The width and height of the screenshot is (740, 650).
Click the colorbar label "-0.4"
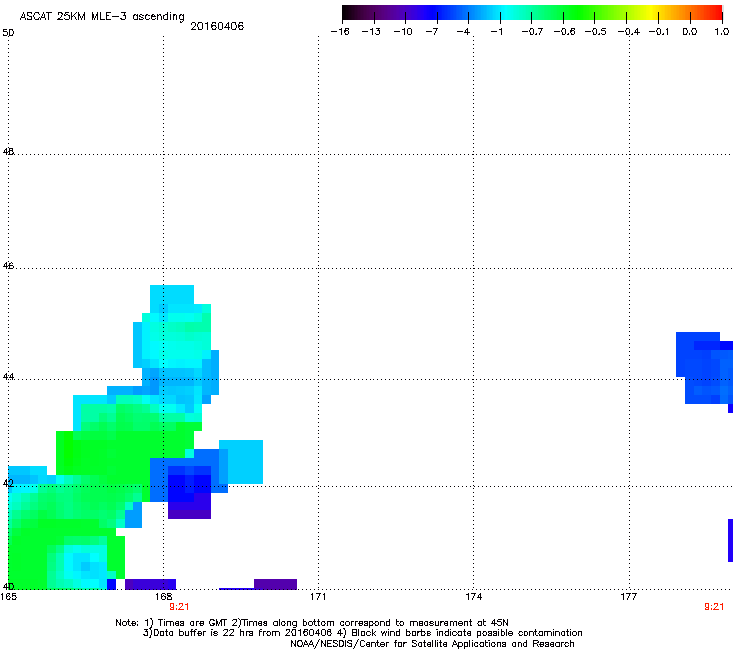click(x=629, y=32)
